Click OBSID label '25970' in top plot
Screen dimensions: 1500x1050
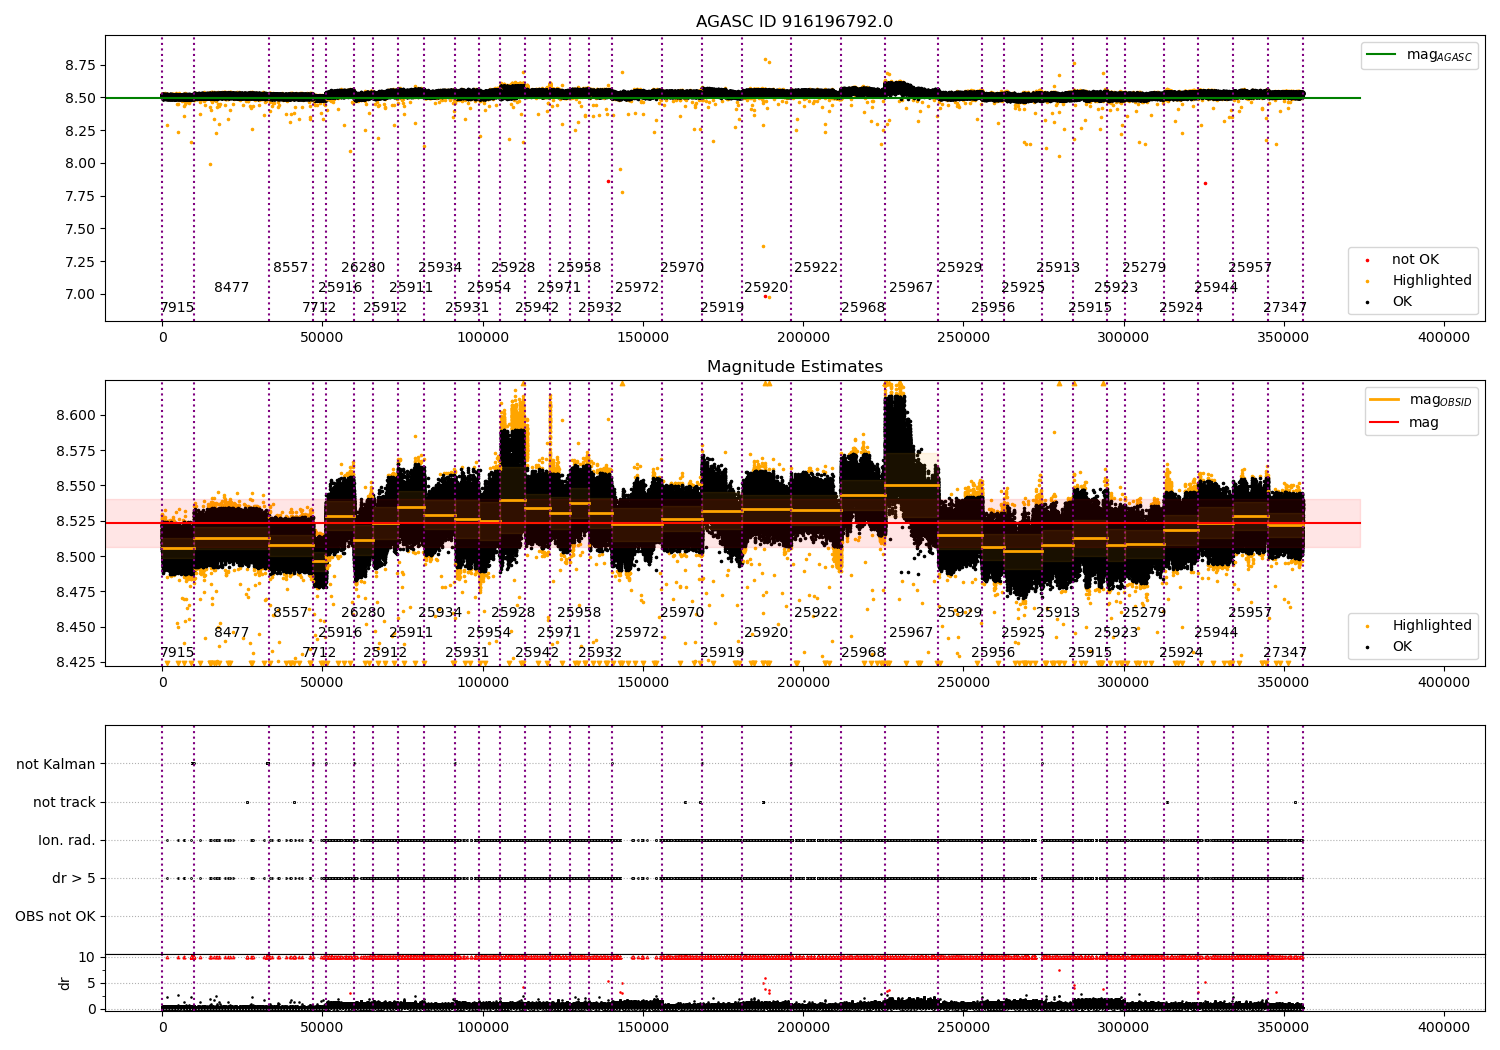tap(682, 267)
